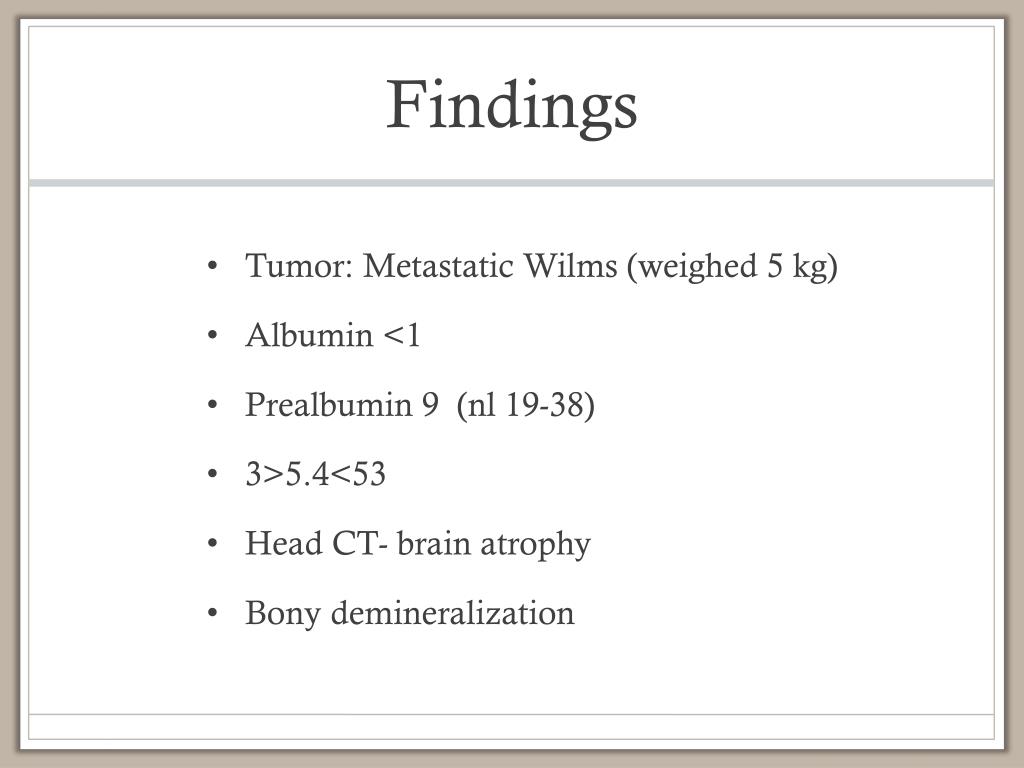Click the bullet dot before Albumin

[212, 336]
